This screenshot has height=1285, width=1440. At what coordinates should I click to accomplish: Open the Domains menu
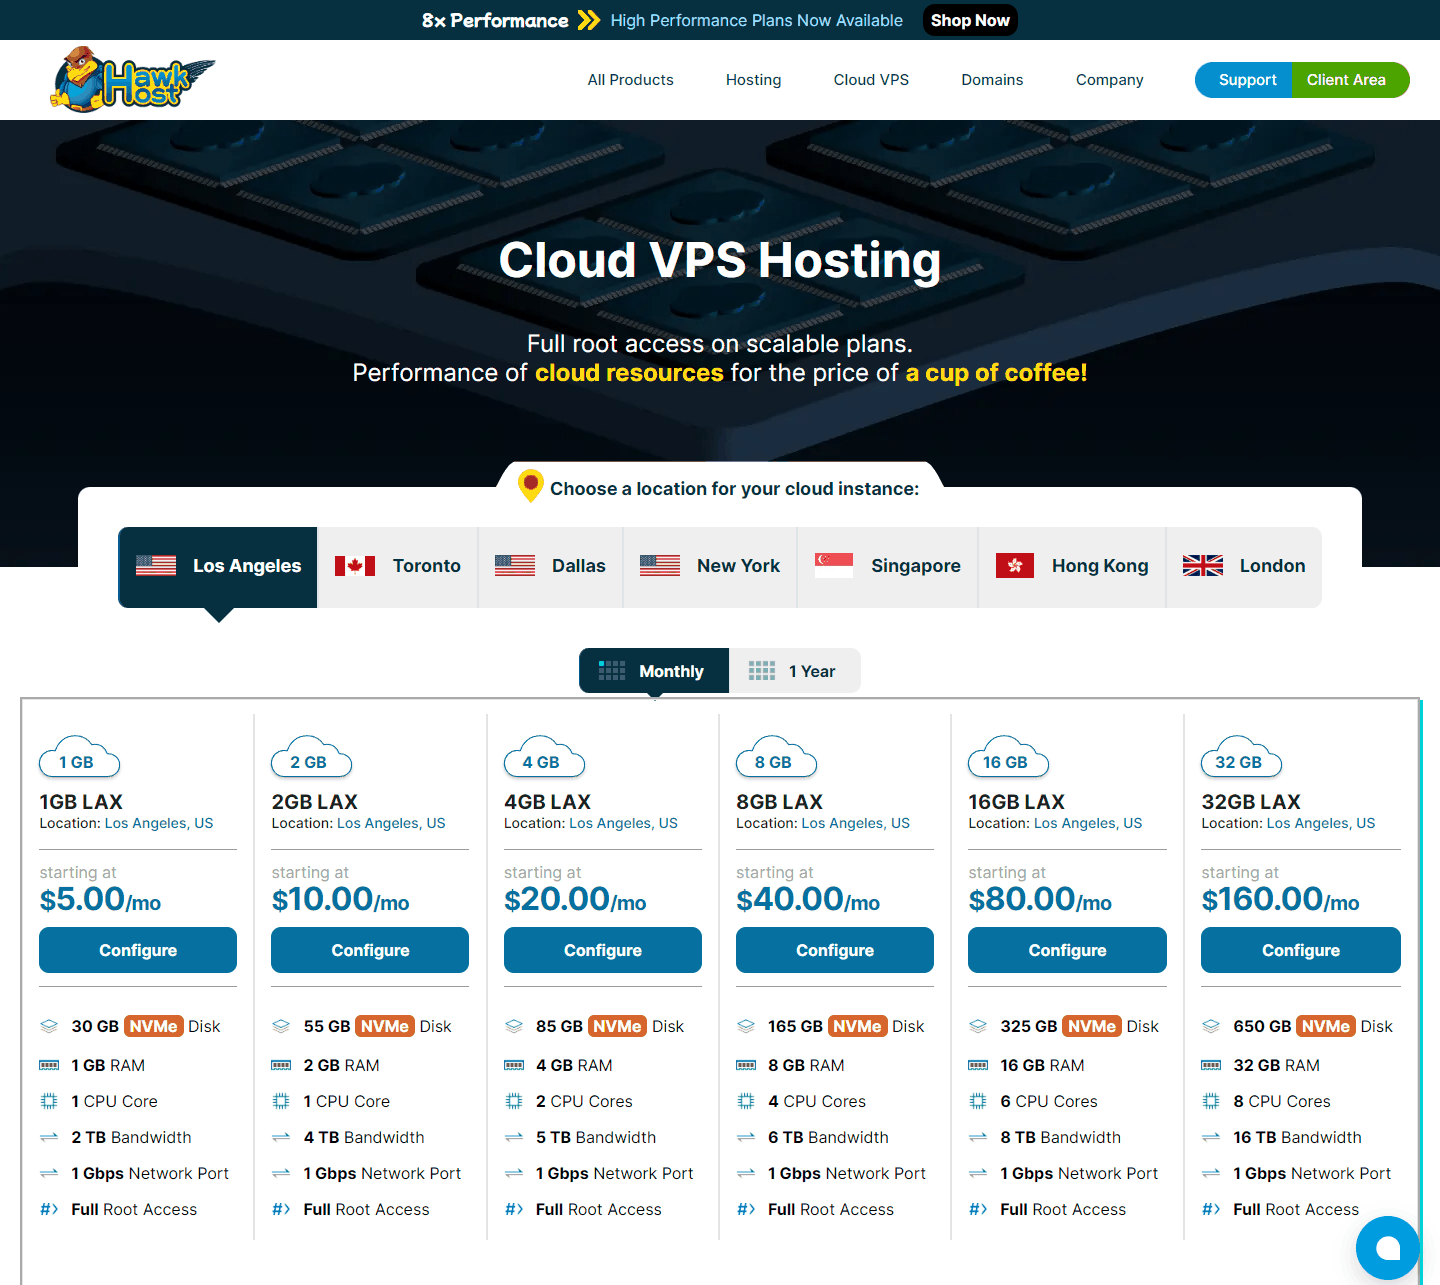click(992, 80)
